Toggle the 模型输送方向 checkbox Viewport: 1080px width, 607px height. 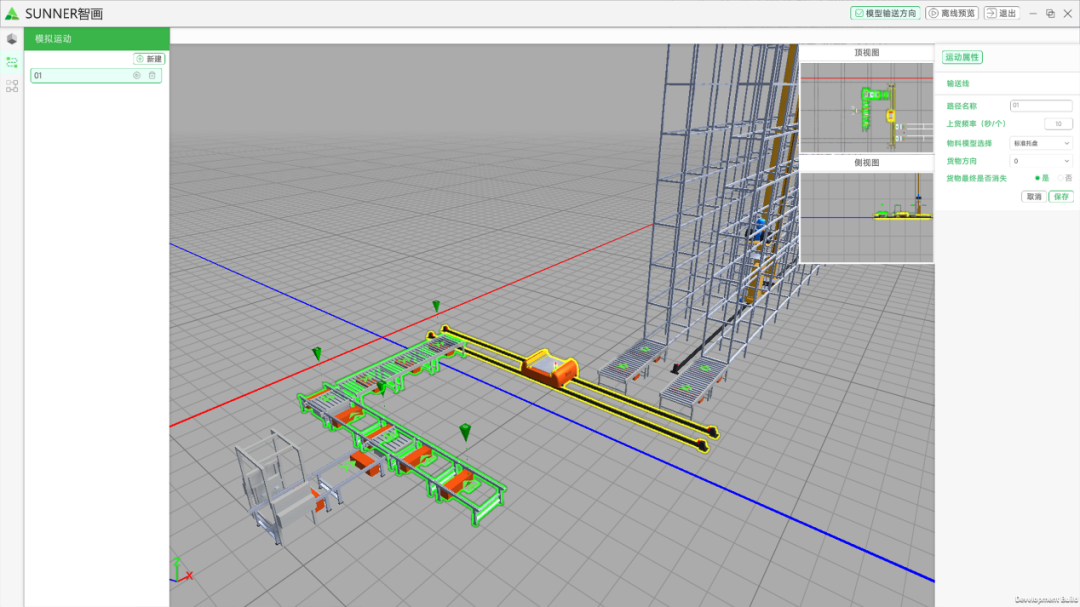coord(884,13)
